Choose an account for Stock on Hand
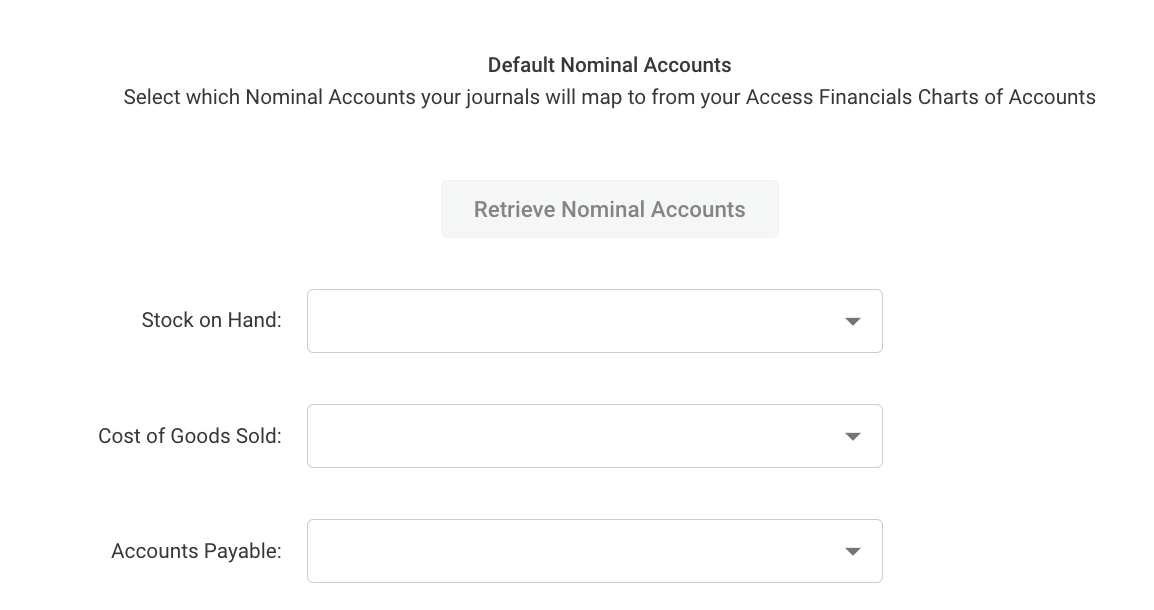This screenshot has height=610, width=1154. click(x=594, y=320)
